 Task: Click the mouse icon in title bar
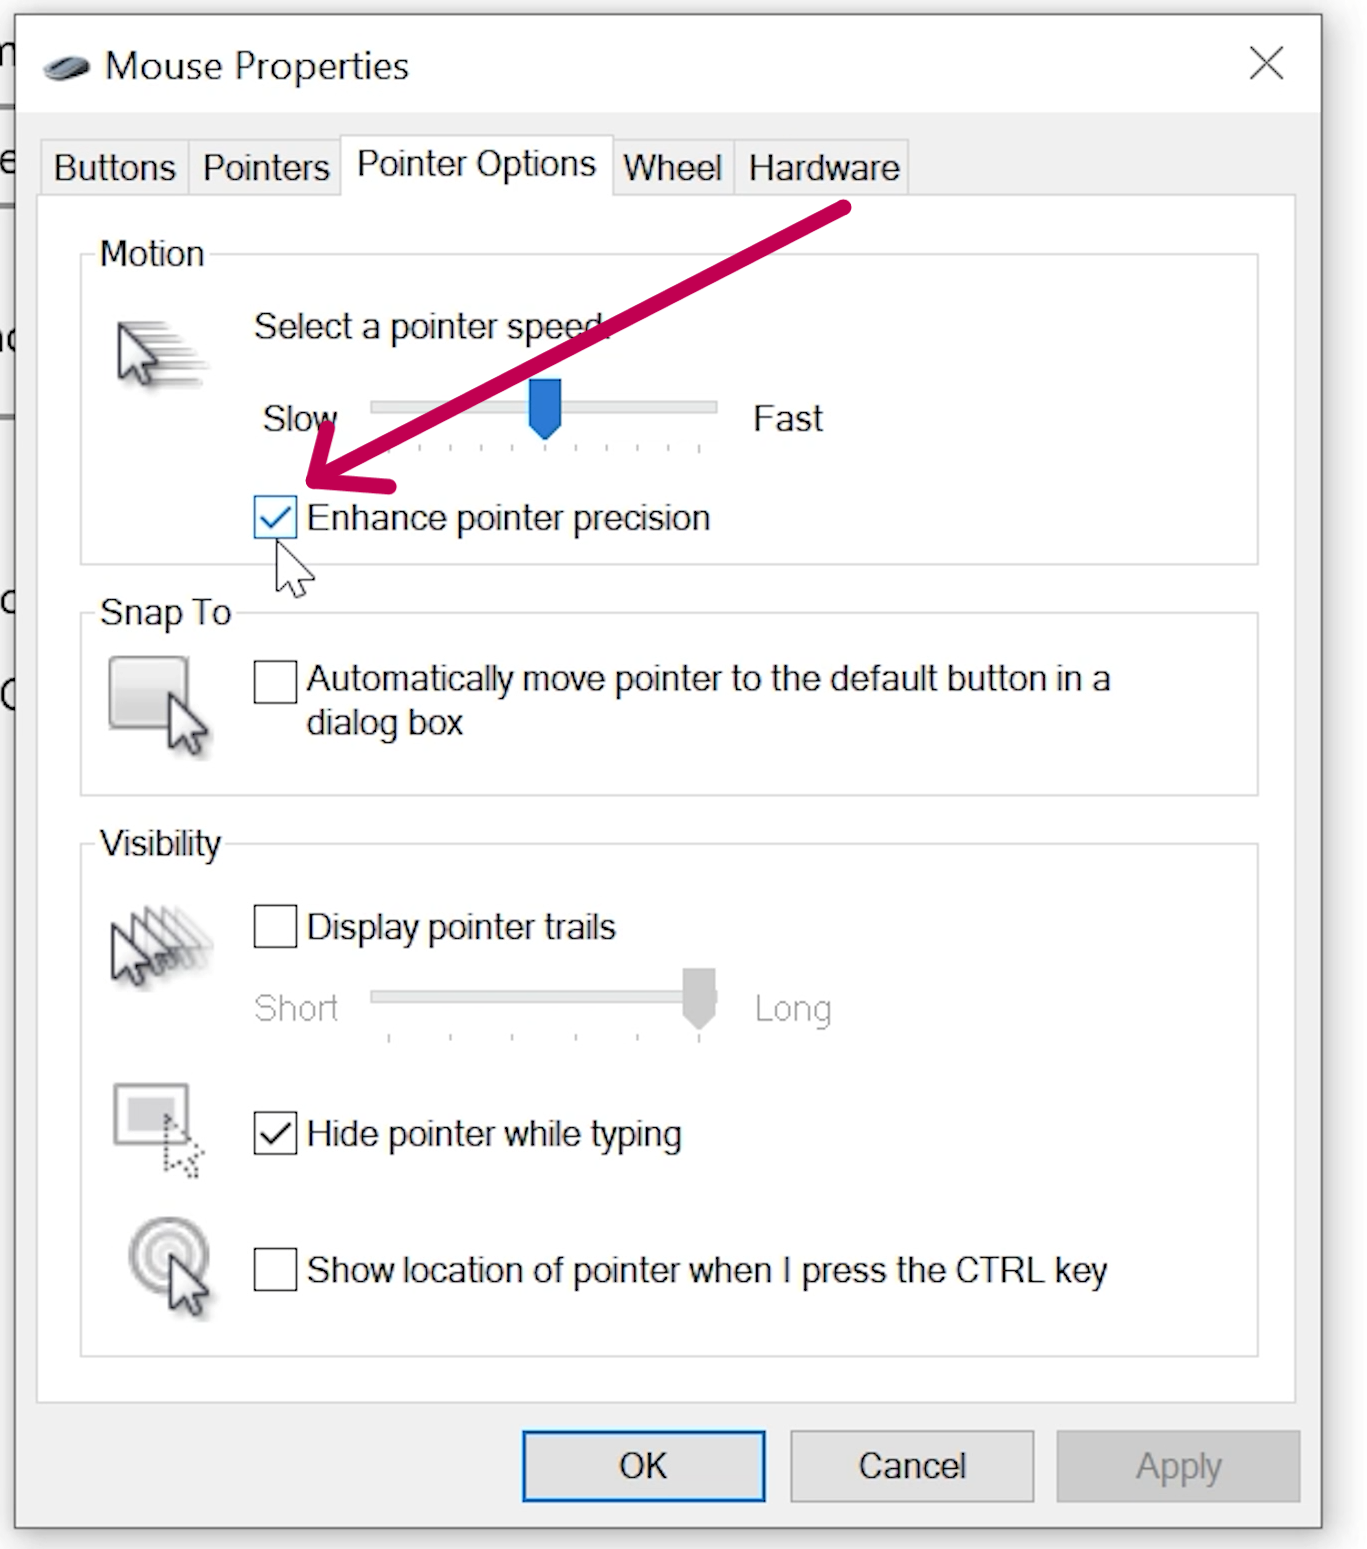point(66,67)
